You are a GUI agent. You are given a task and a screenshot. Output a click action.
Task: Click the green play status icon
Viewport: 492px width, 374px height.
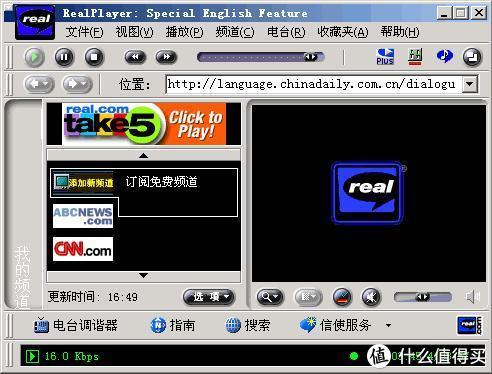click(x=32, y=356)
